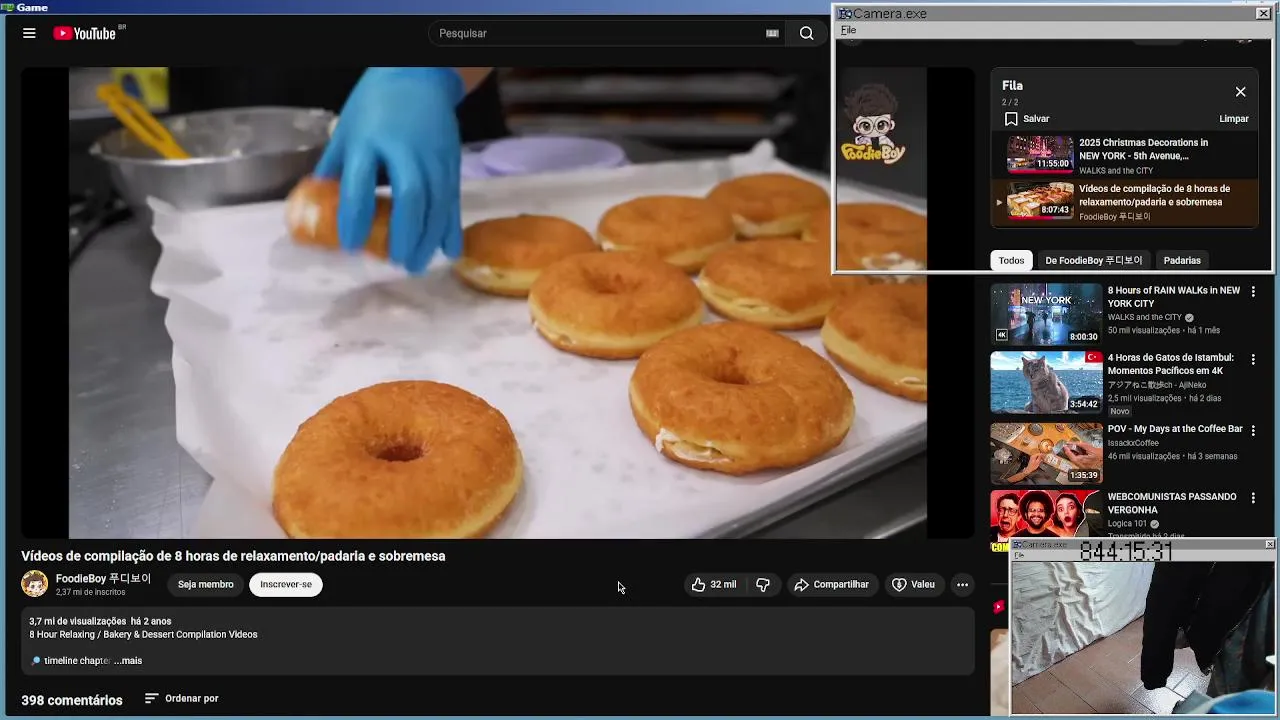
Task: Click the Game window title icon
Action: pos(7,7)
